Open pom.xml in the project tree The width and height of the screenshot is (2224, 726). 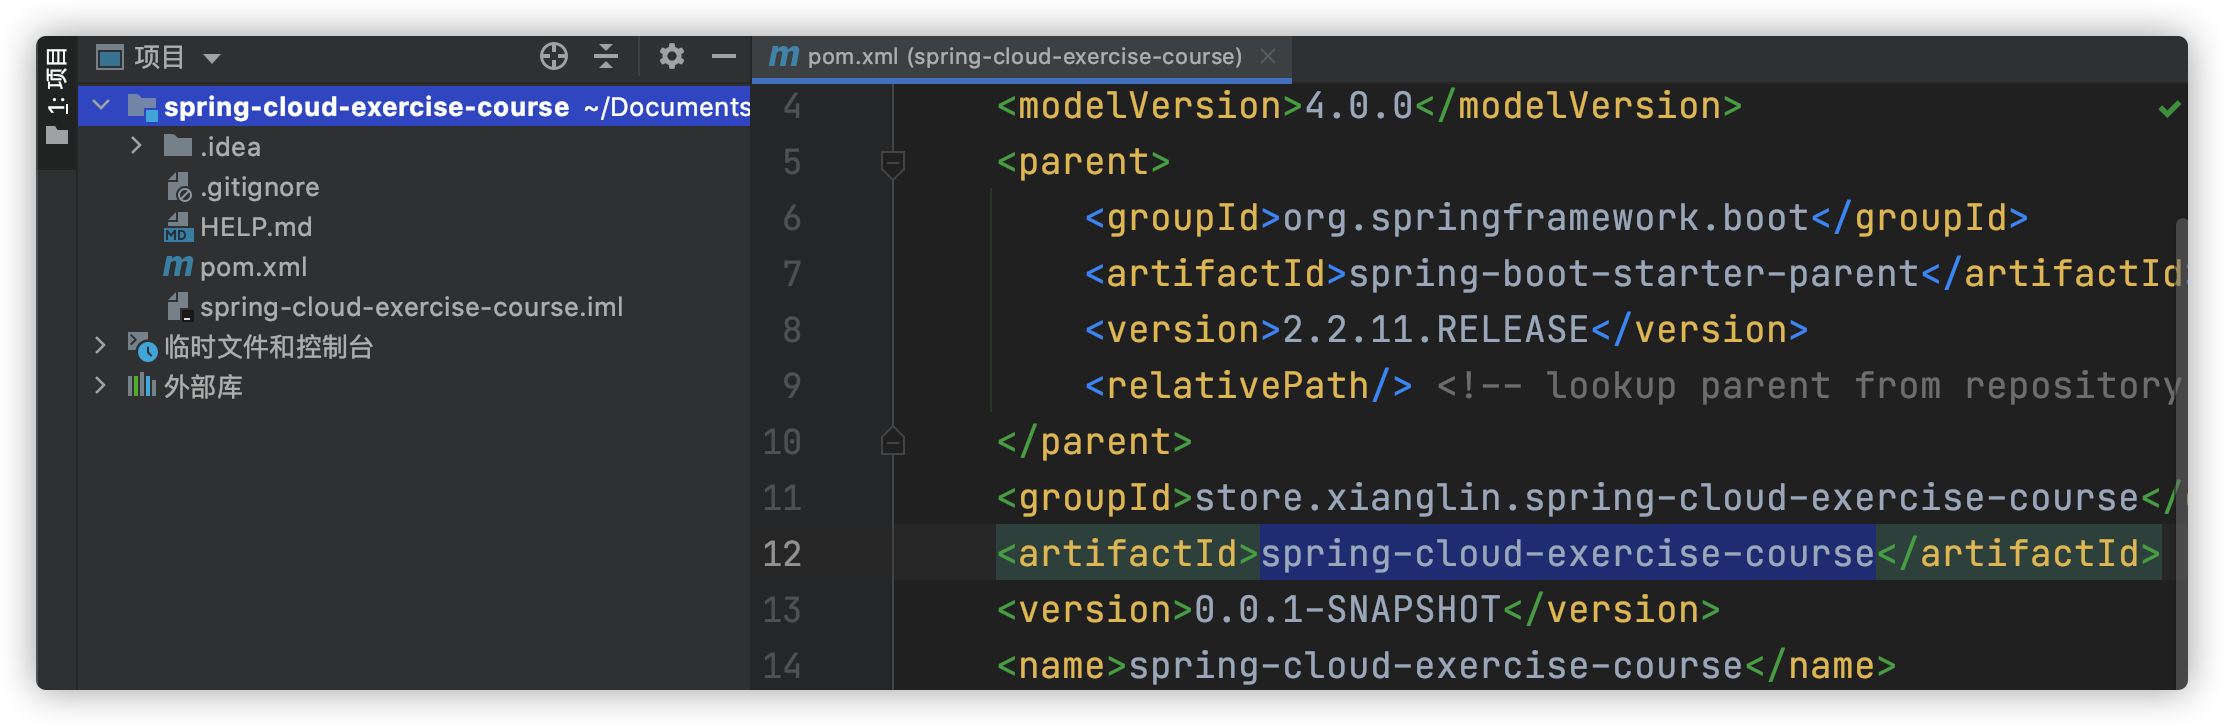[x=254, y=267]
